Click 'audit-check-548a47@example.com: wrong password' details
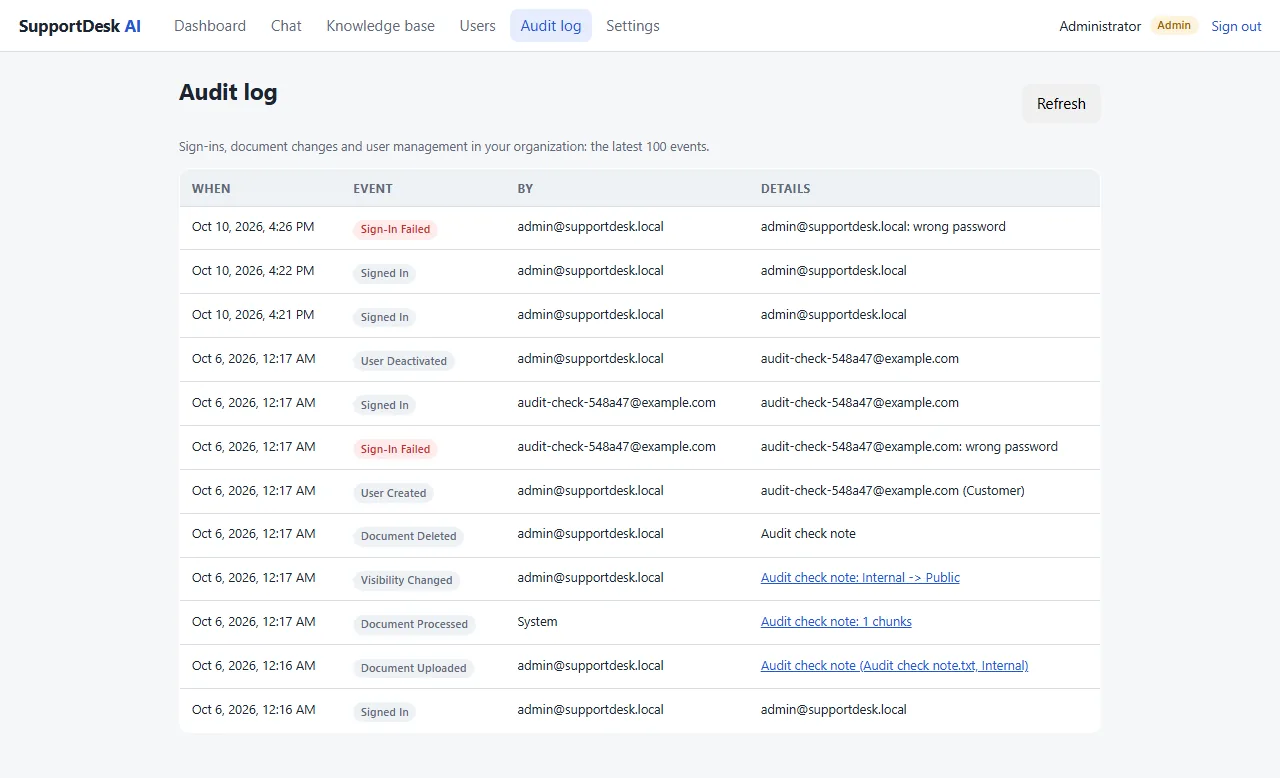The width and height of the screenshot is (1280, 778). (x=909, y=447)
